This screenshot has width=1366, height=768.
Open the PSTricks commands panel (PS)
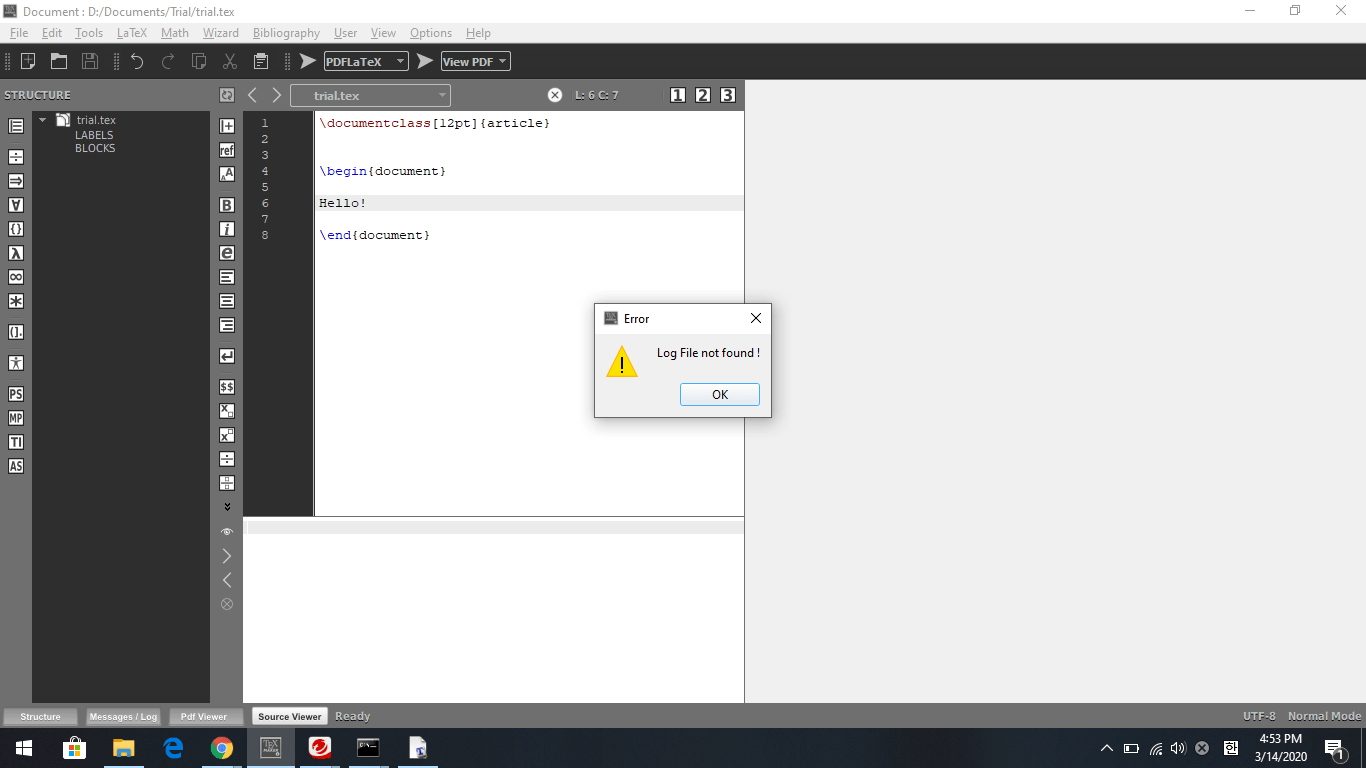(15, 394)
